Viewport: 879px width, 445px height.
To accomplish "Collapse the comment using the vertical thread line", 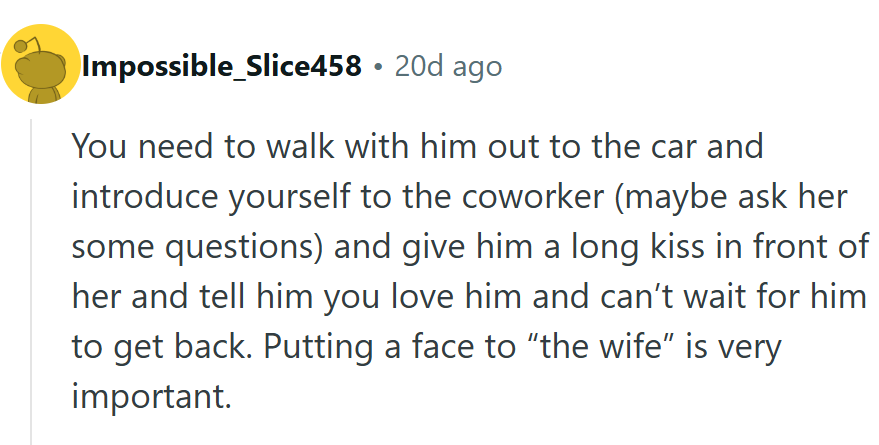I will coord(32,280).
